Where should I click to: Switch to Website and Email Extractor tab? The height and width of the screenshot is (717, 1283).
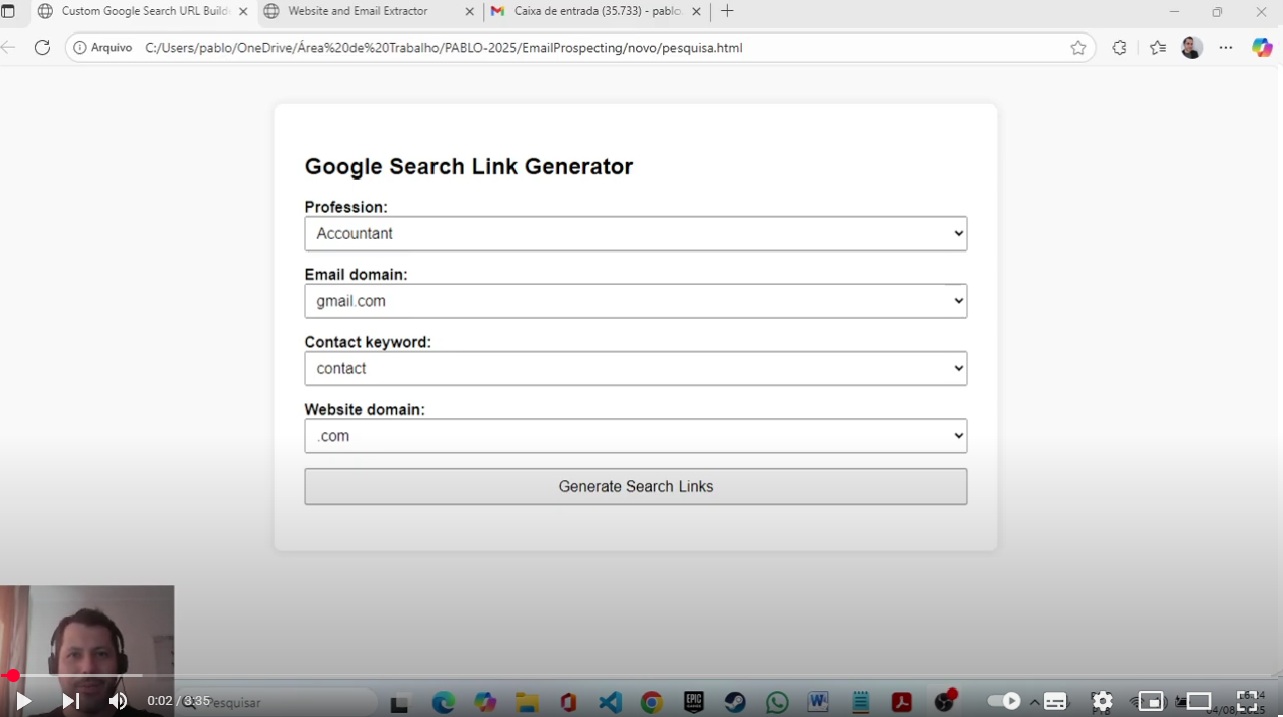358,12
